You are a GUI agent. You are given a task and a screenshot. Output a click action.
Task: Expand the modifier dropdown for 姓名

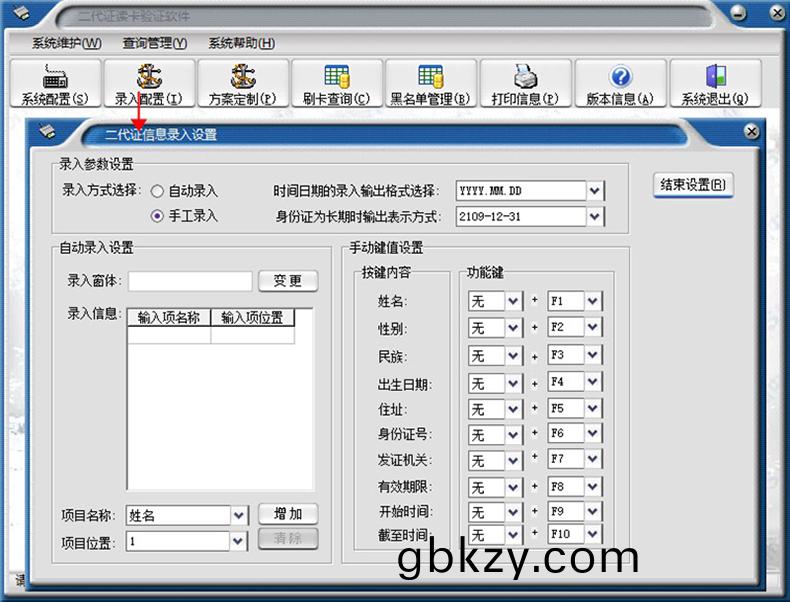(x=513, y=301)
